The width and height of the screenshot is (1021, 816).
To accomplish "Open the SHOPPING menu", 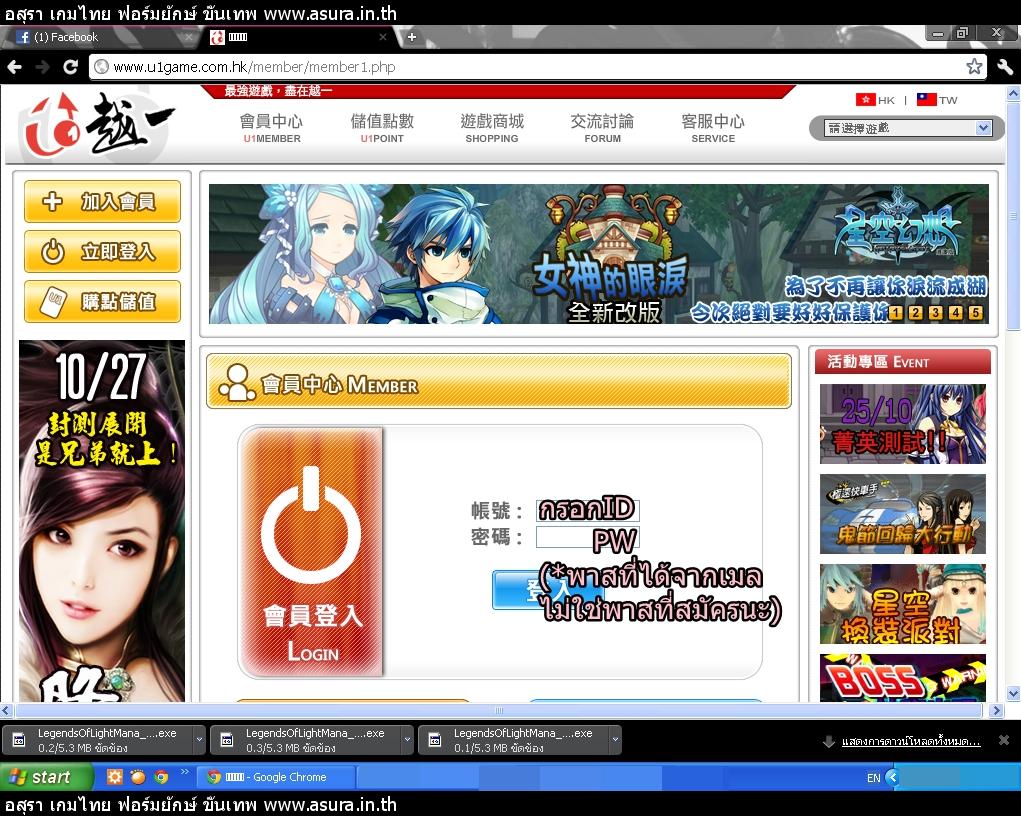I will point(492,128).
